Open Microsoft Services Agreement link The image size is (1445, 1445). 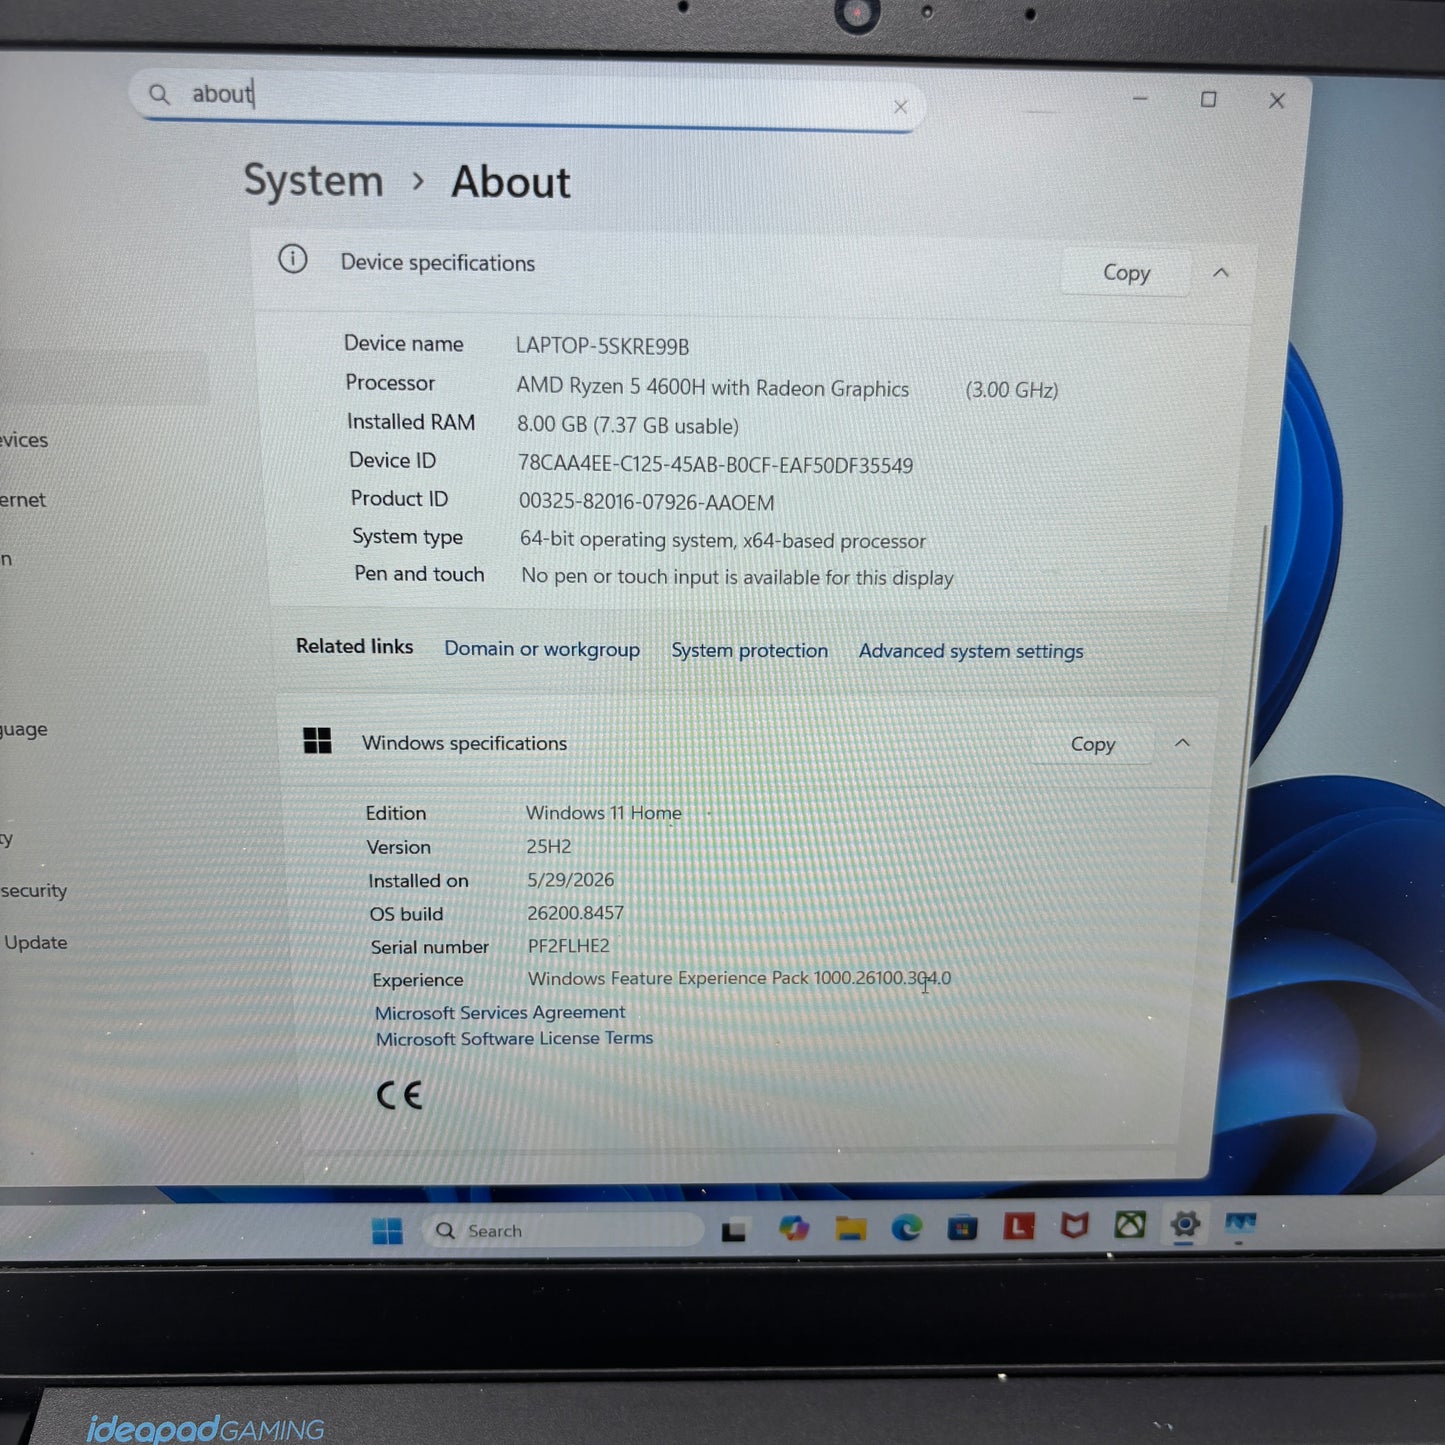[x=500, y=1012]
